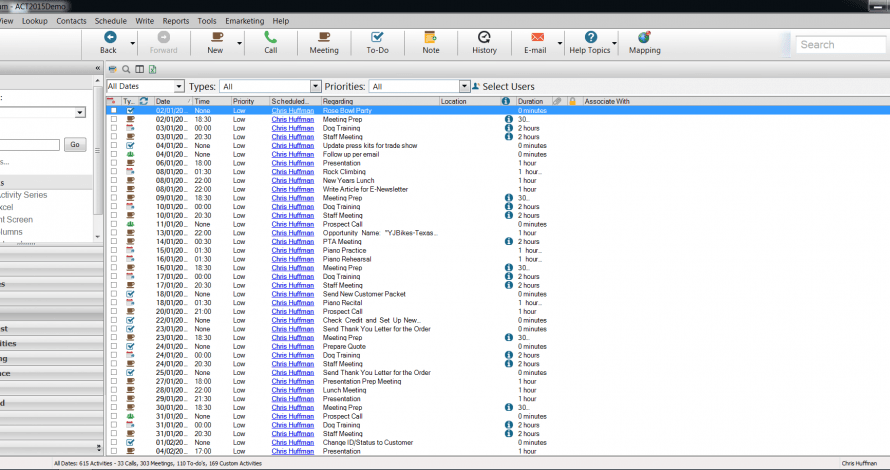Open the All Dates filter dropdown

179,86
